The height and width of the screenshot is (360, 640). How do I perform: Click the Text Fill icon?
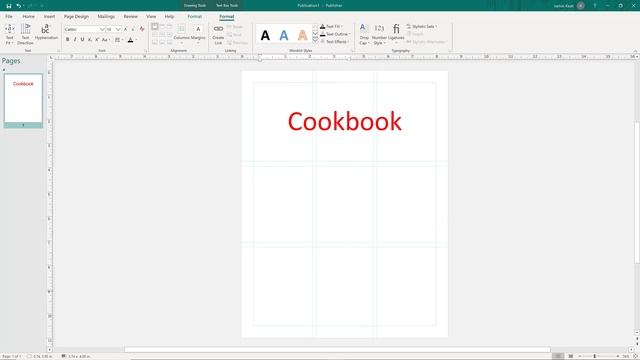click(x=322, y=26)
